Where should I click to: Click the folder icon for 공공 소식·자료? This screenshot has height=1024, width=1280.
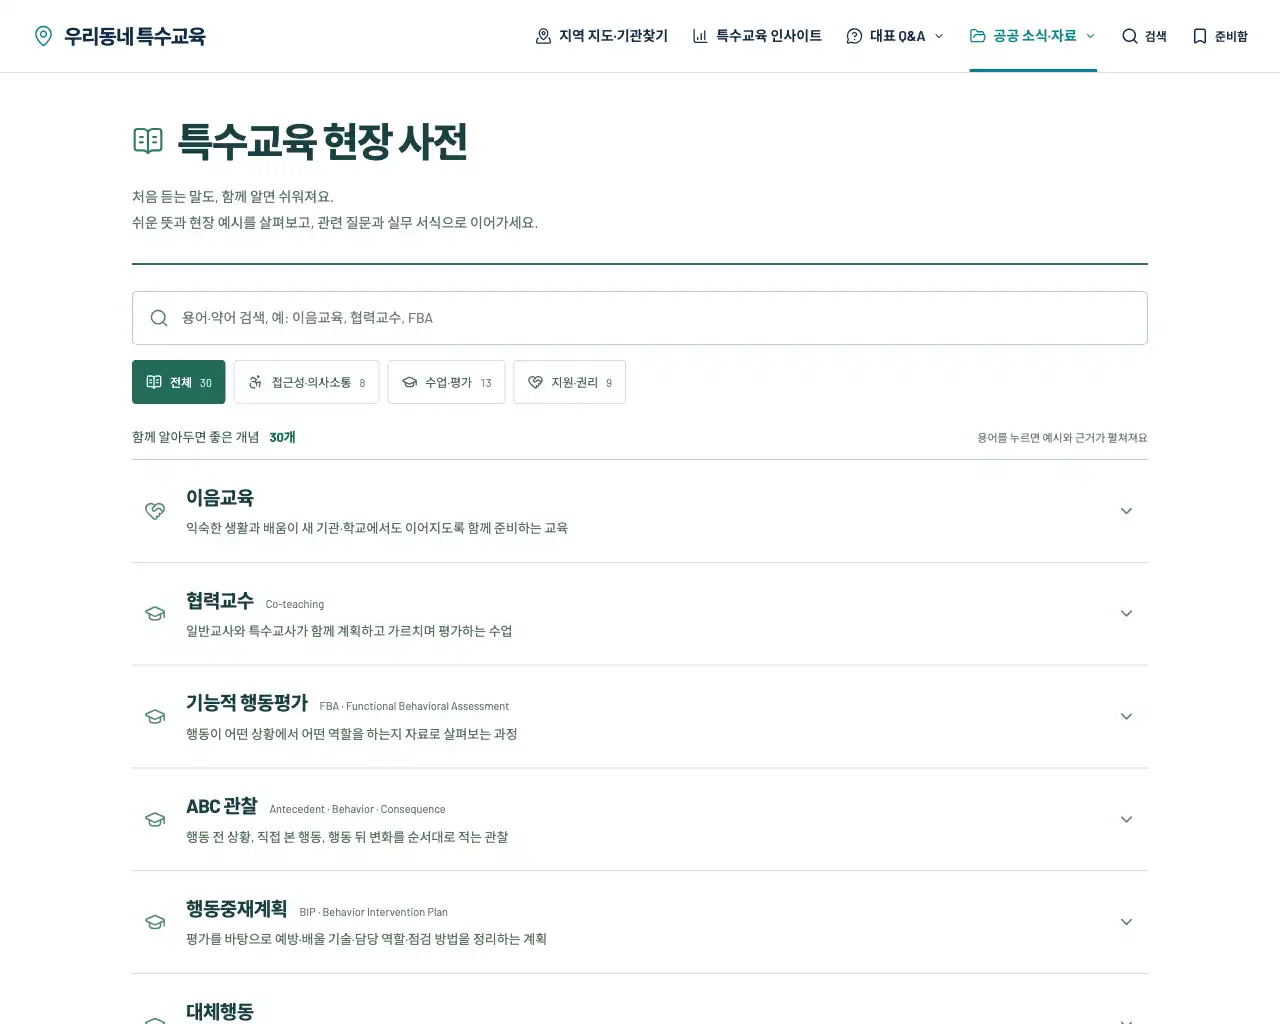[978, 36]
